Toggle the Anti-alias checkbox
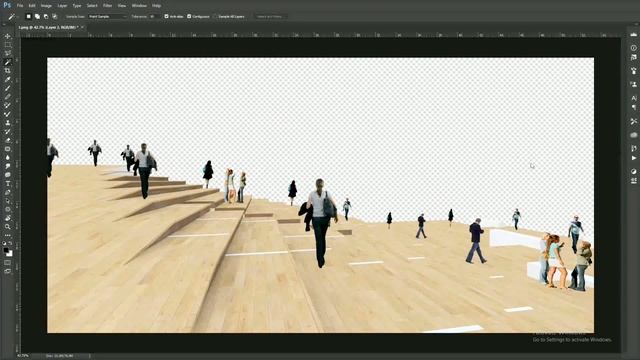 pyautogui.click(x=166, y=17)
